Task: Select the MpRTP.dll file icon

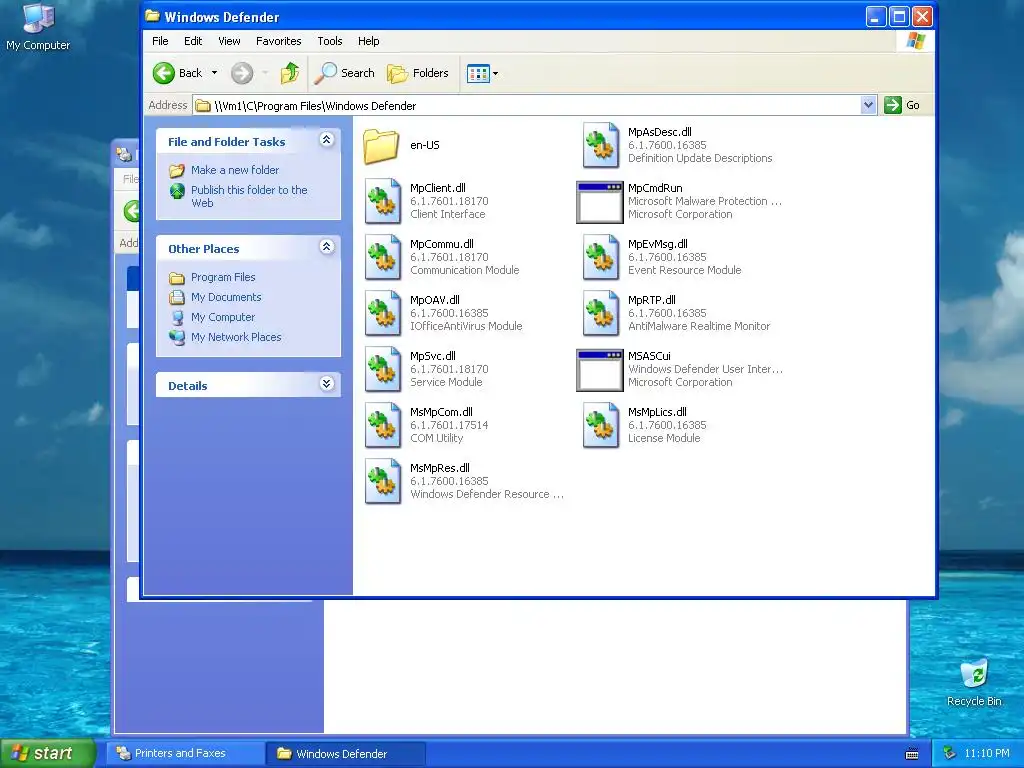Action: click(601, 313)
